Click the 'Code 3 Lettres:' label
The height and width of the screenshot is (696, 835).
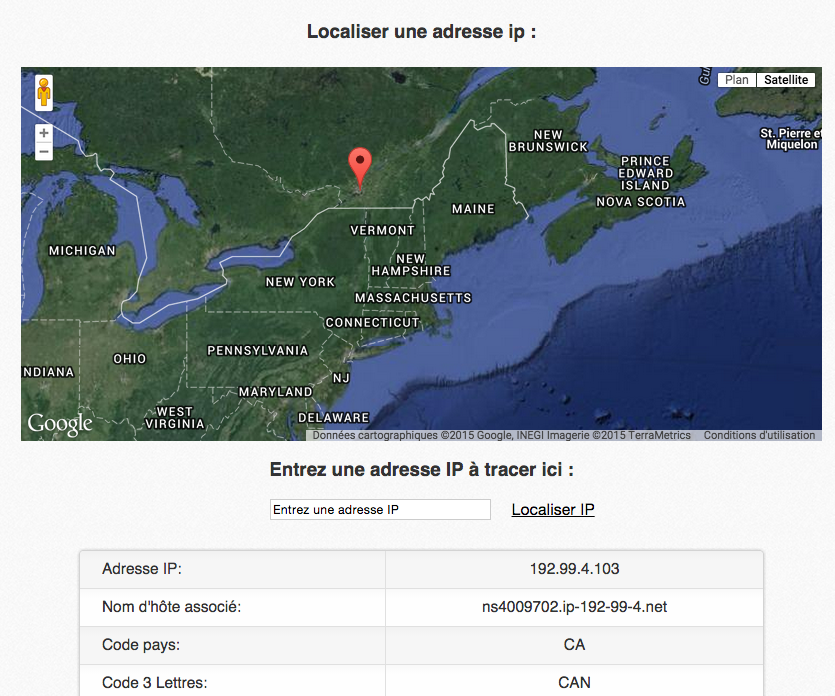tap(154, 682)
